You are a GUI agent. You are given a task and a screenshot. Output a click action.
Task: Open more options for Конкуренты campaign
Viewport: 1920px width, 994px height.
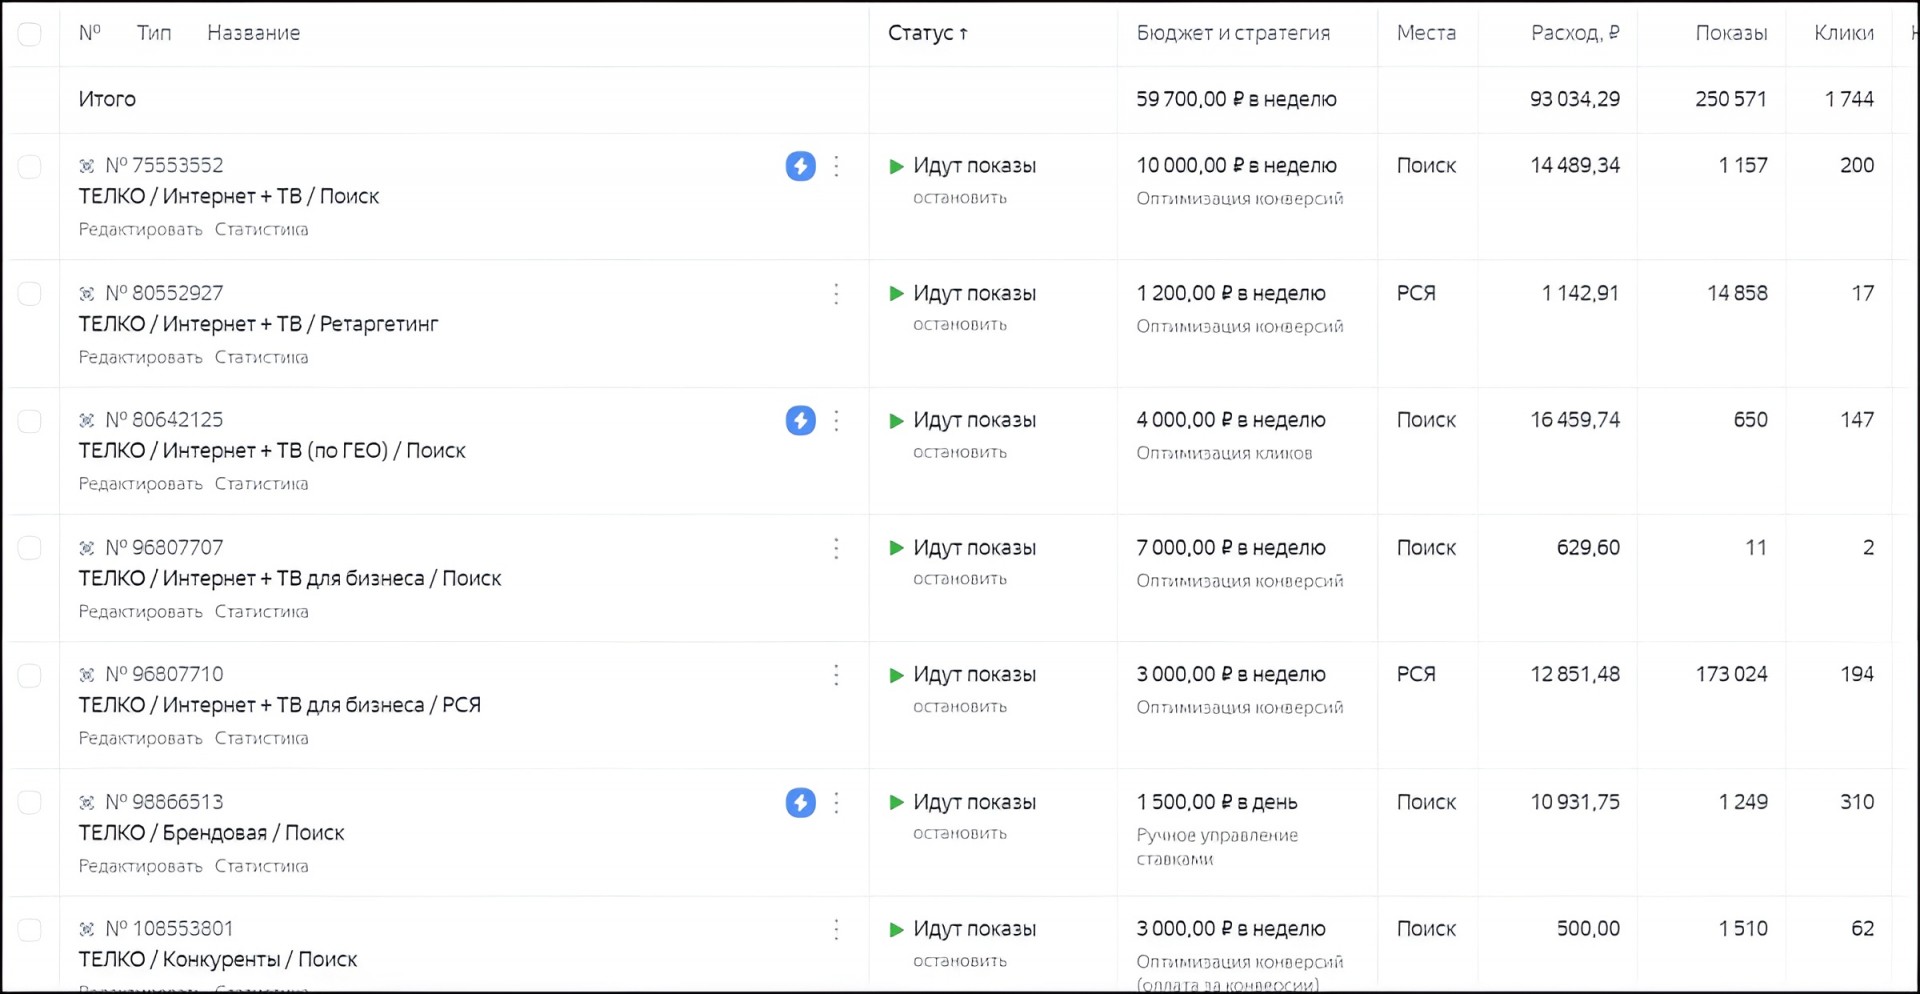click(837, 929)
